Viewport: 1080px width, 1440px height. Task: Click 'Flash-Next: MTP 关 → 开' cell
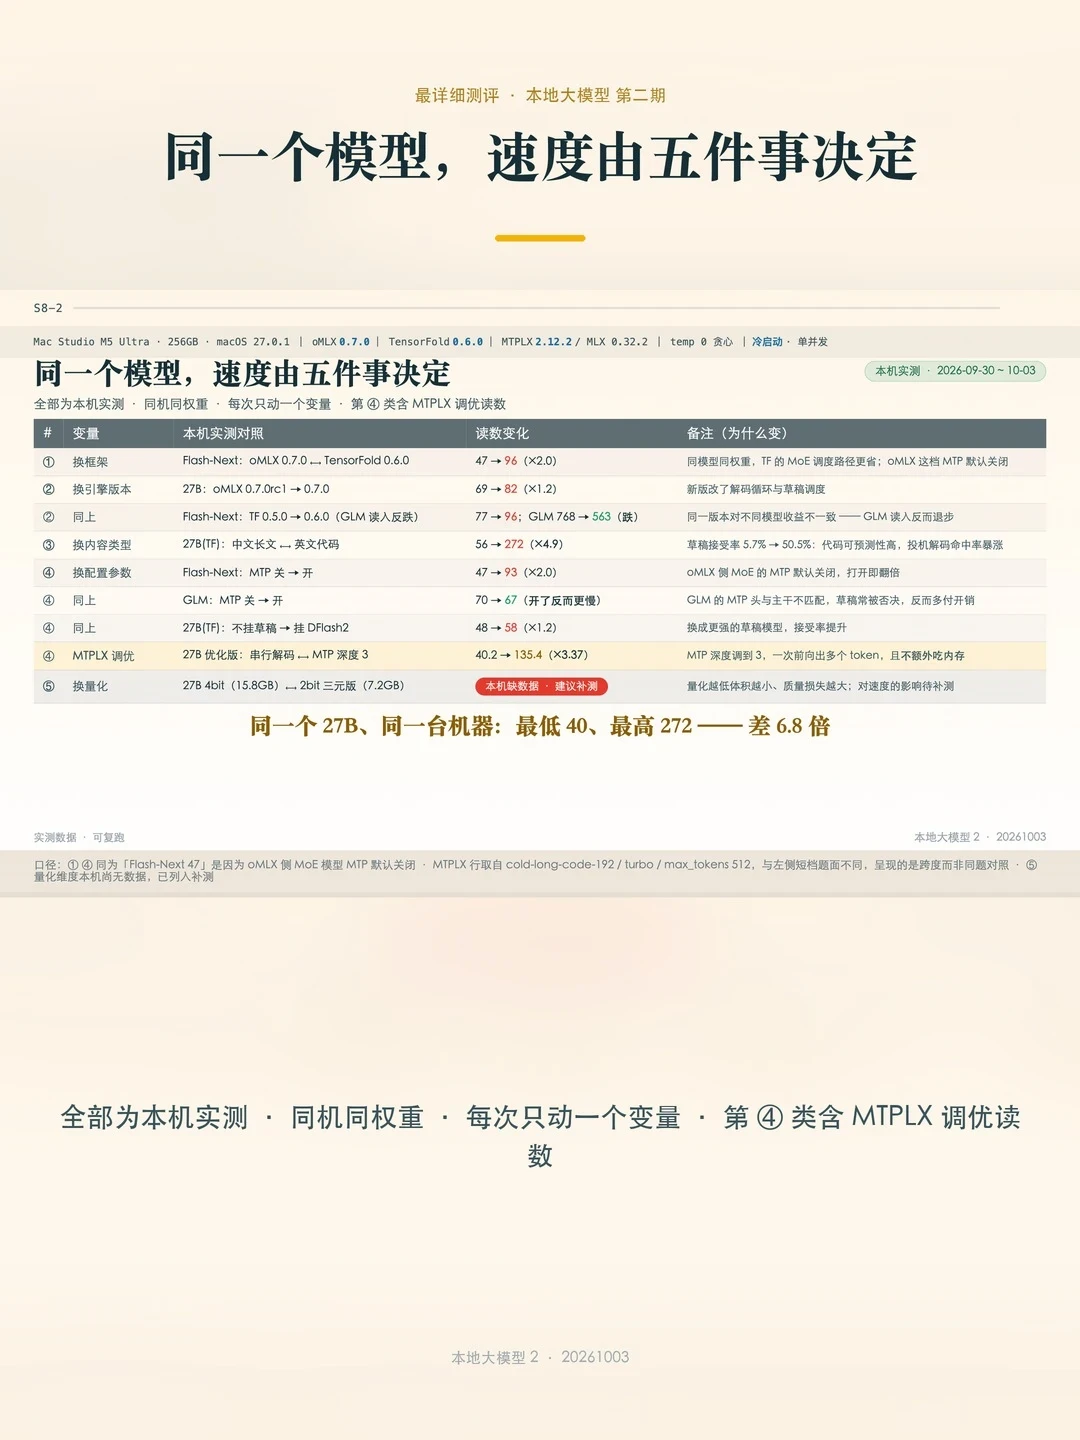coord(248,573)
